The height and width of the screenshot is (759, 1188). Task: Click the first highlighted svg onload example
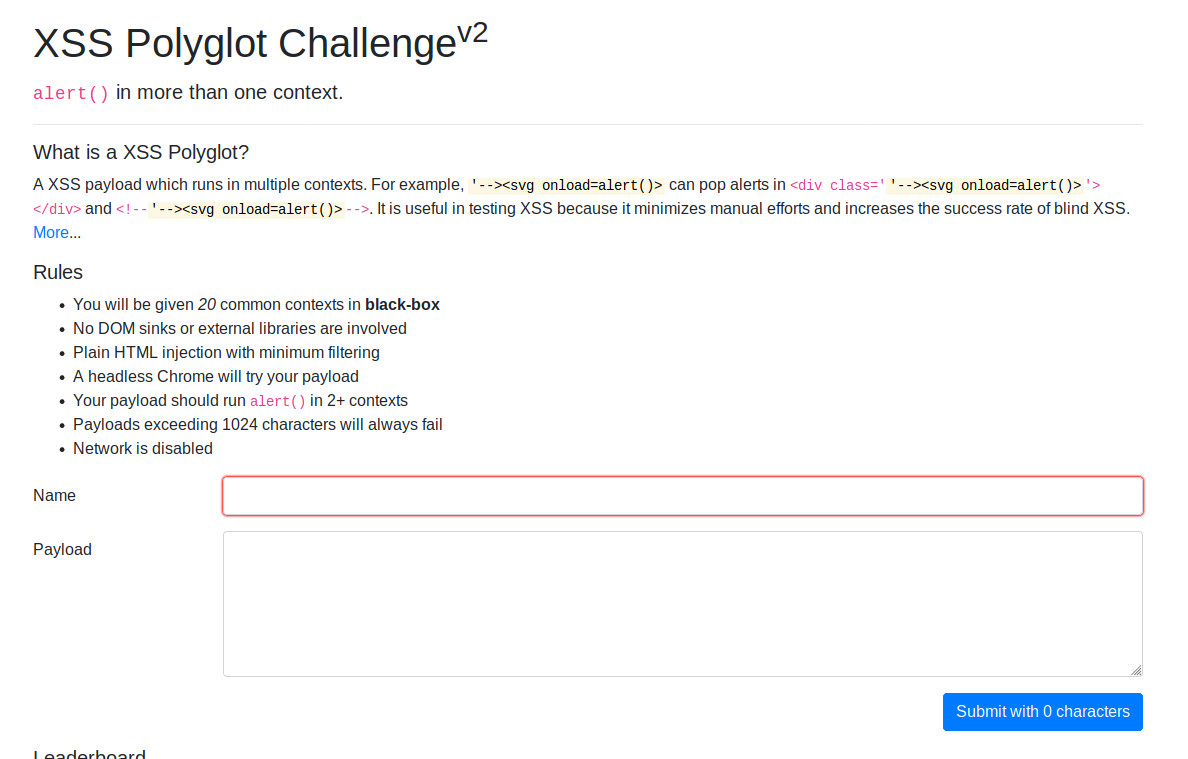(x=566, y=185)
